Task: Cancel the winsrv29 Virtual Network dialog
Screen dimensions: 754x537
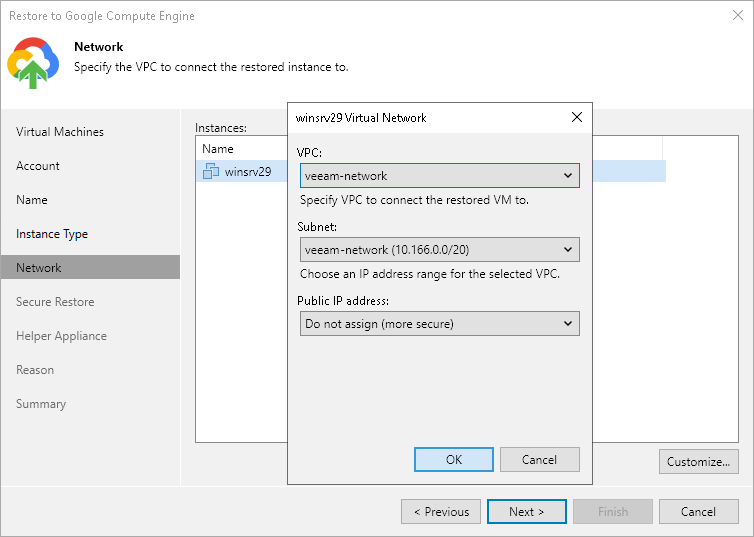Action: click(540, 460)
